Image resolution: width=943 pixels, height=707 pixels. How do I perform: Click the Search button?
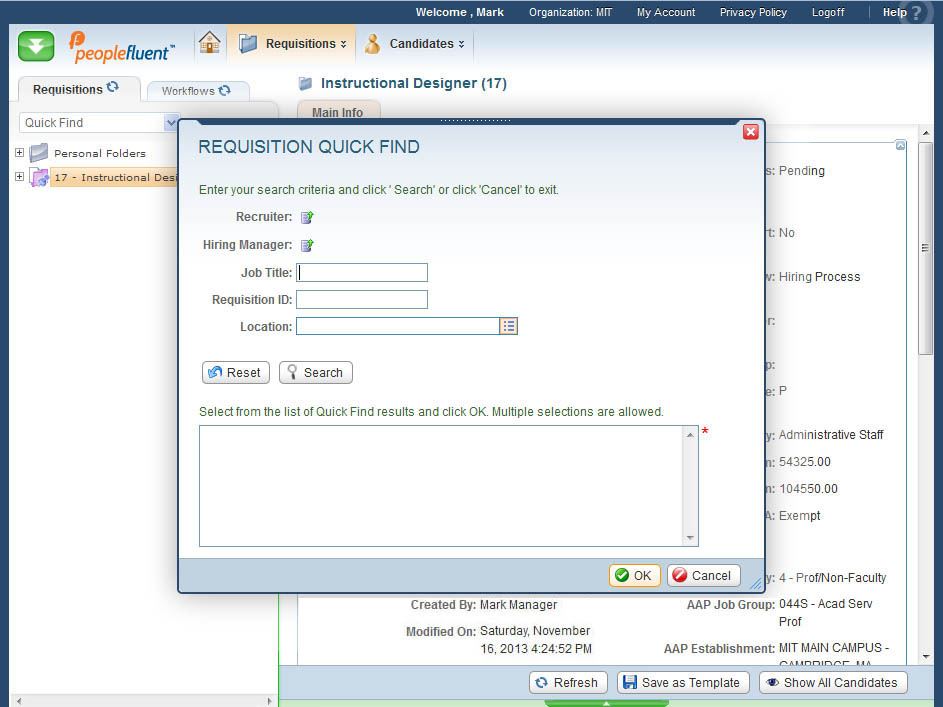tap(315, 372)
